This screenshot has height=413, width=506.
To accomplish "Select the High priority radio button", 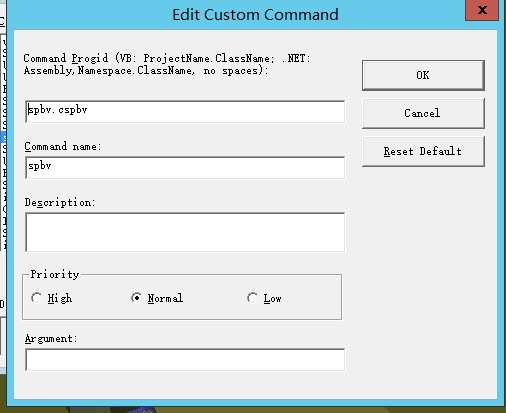I will [37, 298].
